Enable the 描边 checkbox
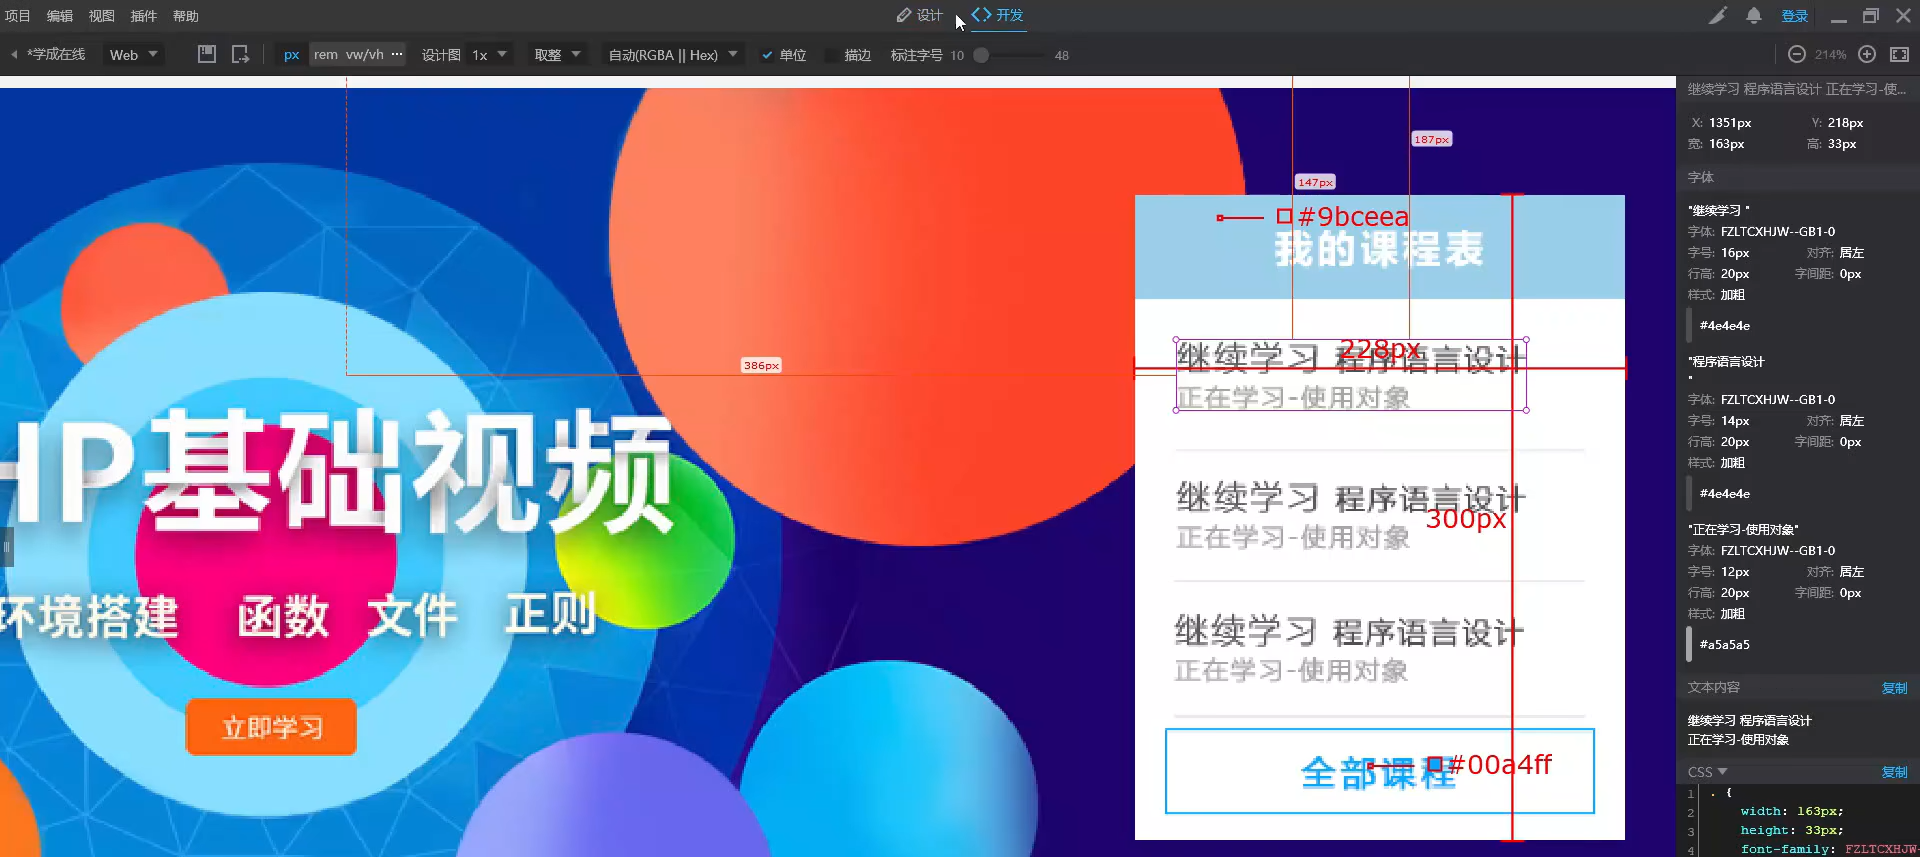1920x857 pixels. click(x=831, y=55)
